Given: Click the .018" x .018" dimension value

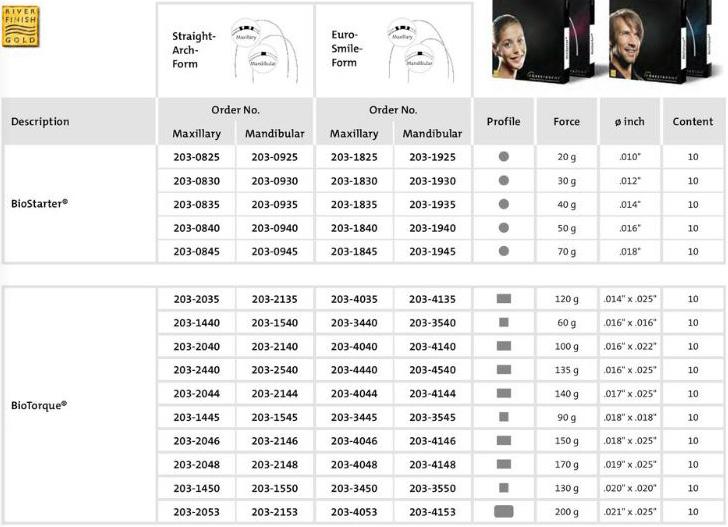Looking at the screenshot, I should (x=630, y=417).
